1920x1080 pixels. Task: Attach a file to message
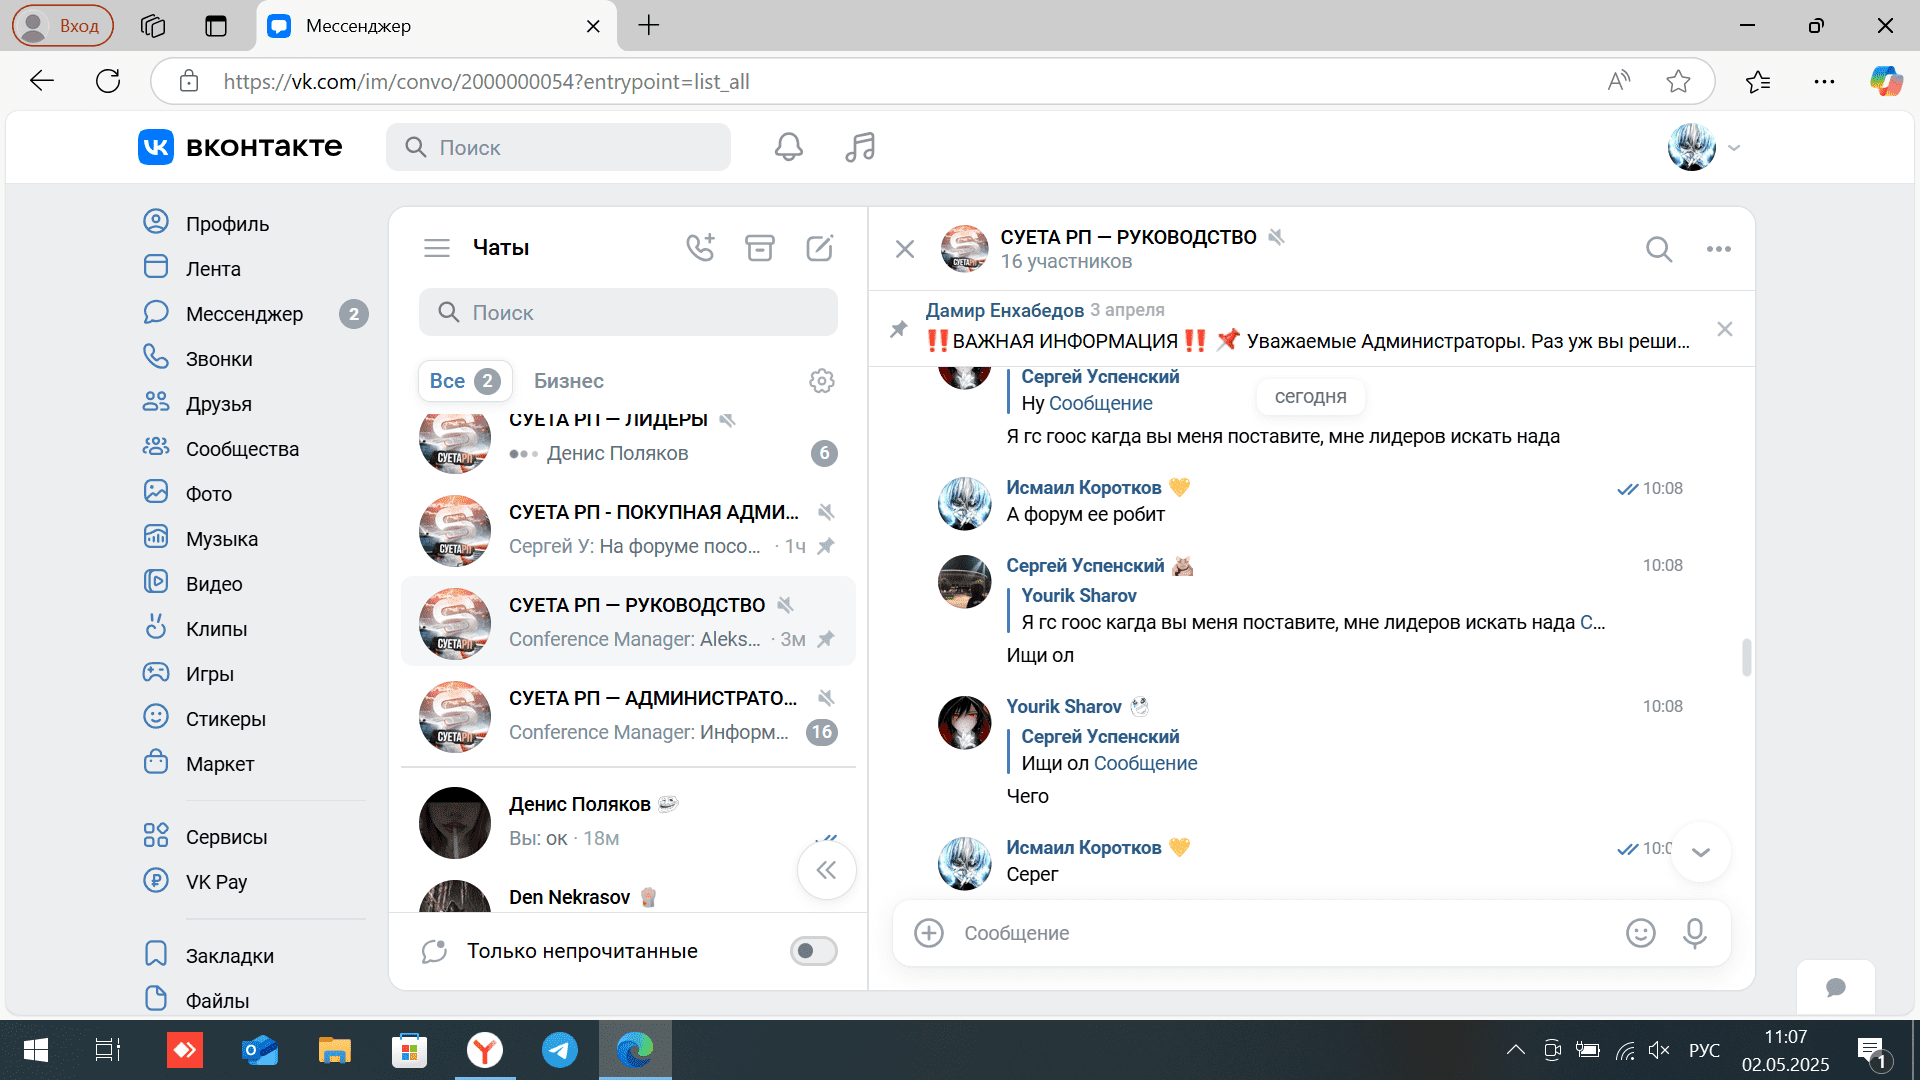(x=929, y=933)
